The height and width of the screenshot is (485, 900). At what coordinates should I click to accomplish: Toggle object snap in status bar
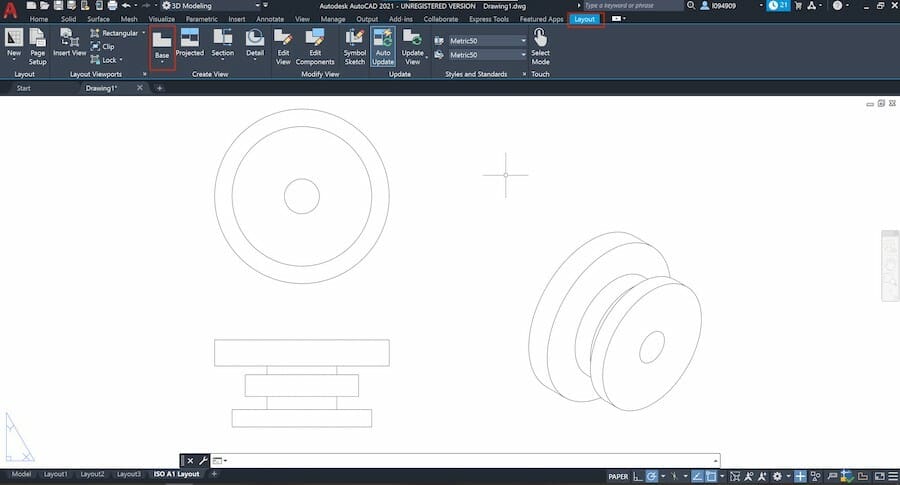(711, 476)
